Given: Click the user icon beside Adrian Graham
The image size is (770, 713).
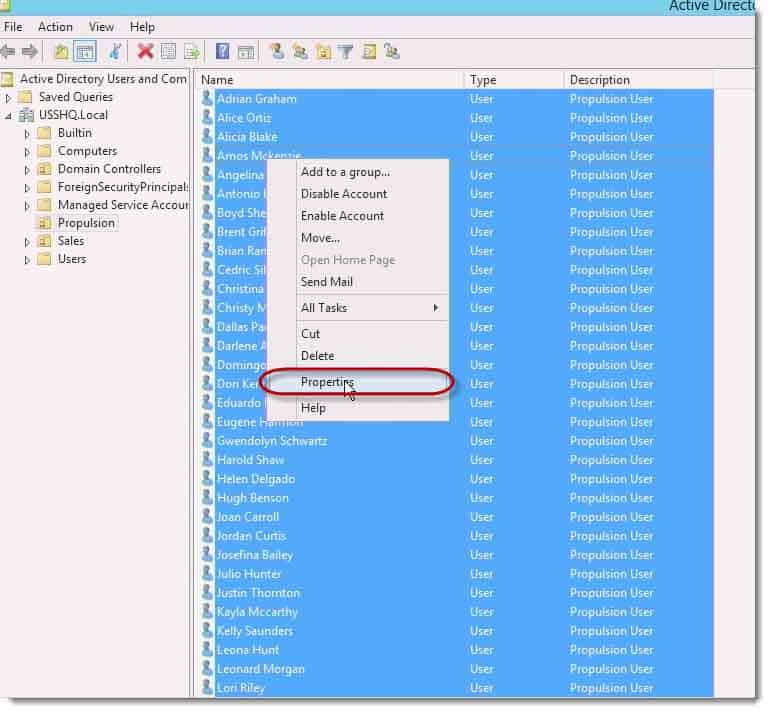Looking at the screenshot, I should click(x=207, y=98).
